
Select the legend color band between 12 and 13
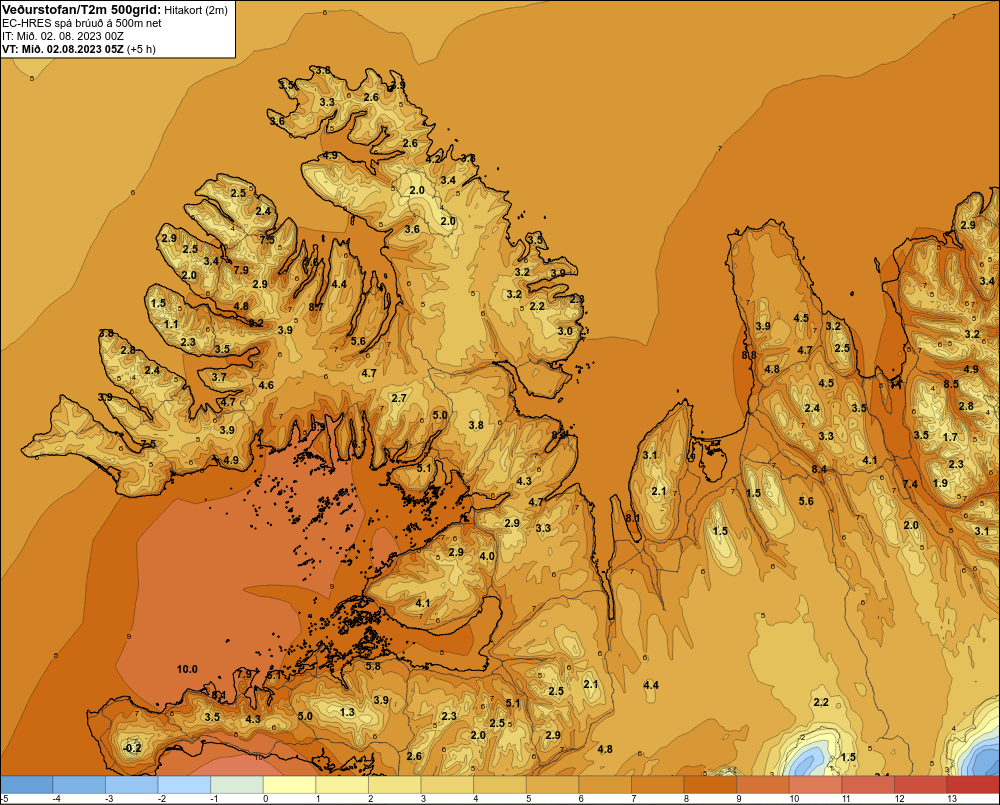[x=920, y=784]
